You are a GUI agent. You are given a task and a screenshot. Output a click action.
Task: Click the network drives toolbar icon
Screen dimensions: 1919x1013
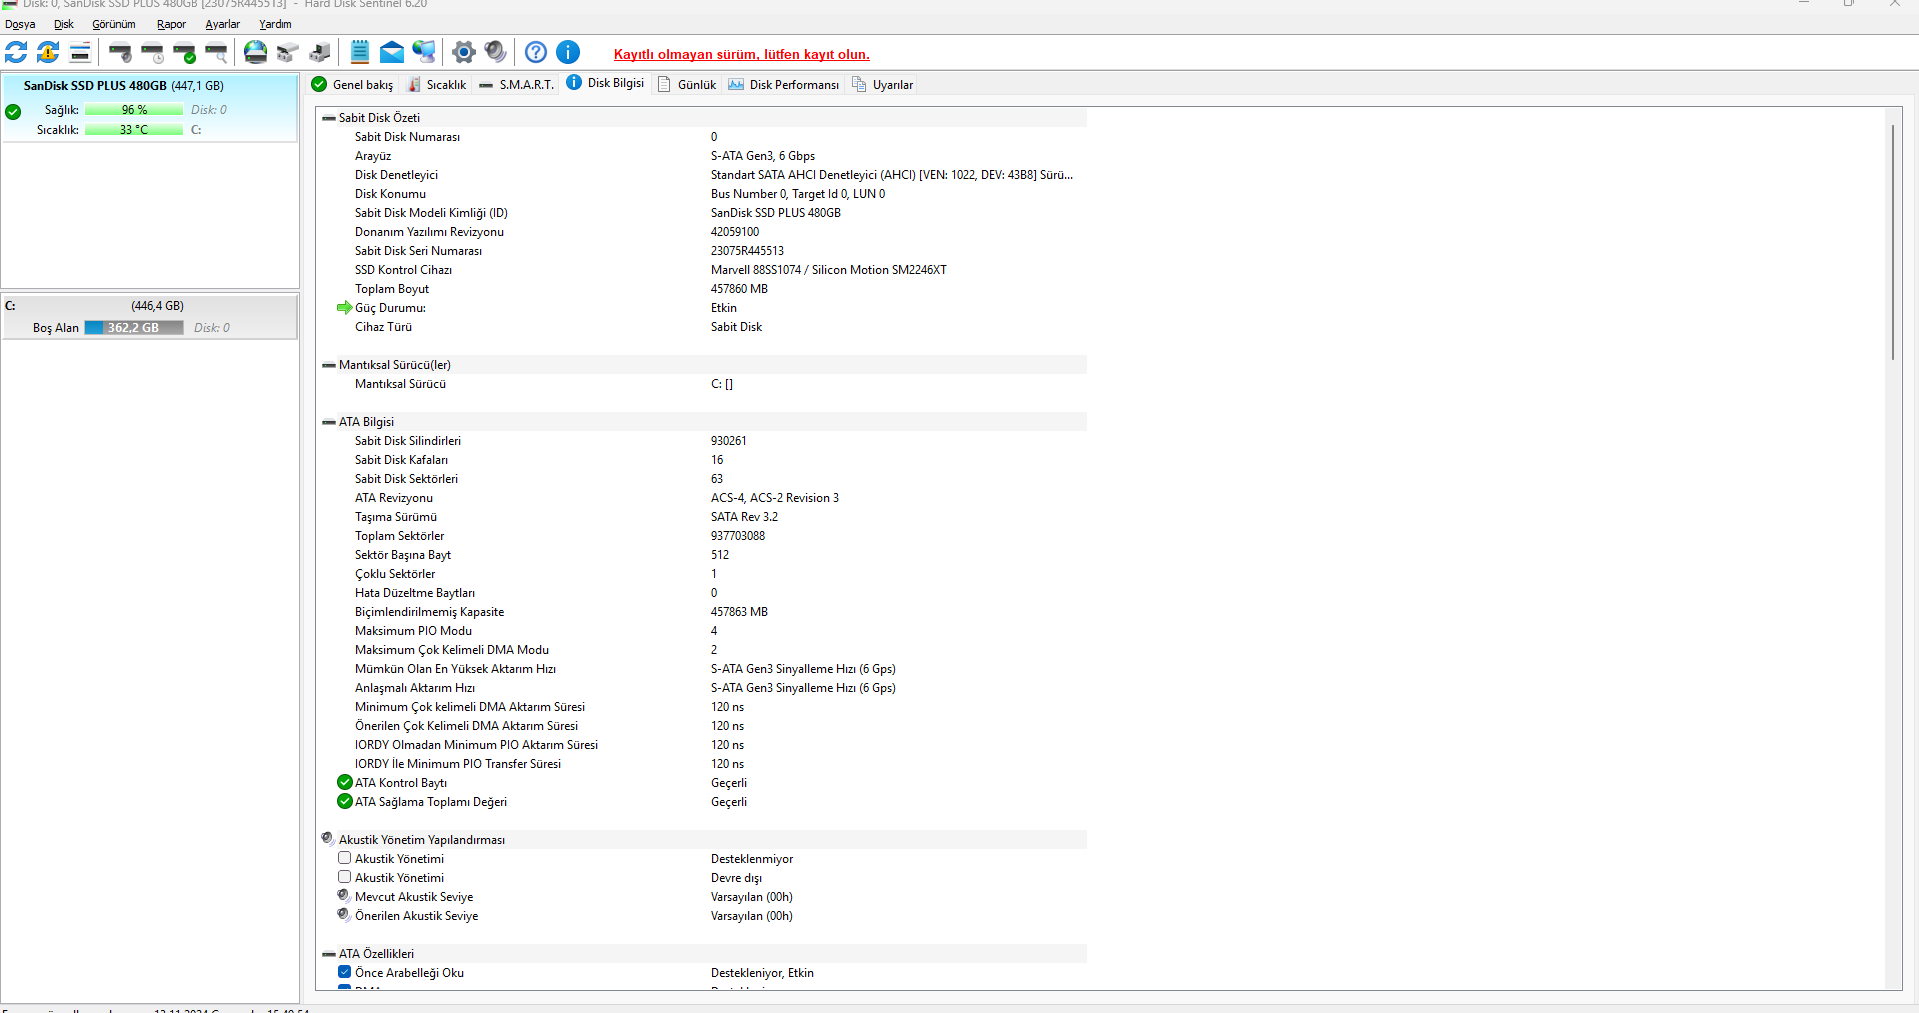(288, 52)
